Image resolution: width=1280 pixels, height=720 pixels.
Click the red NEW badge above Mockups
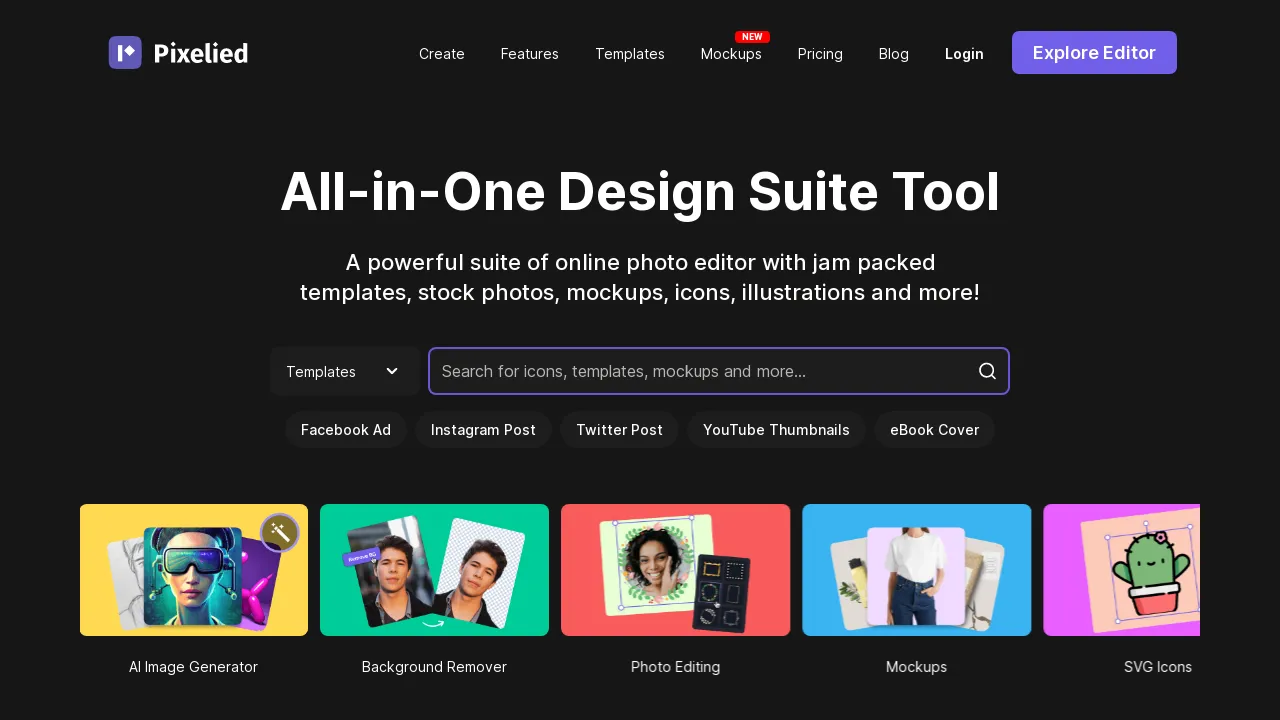[x=752, y=37]
